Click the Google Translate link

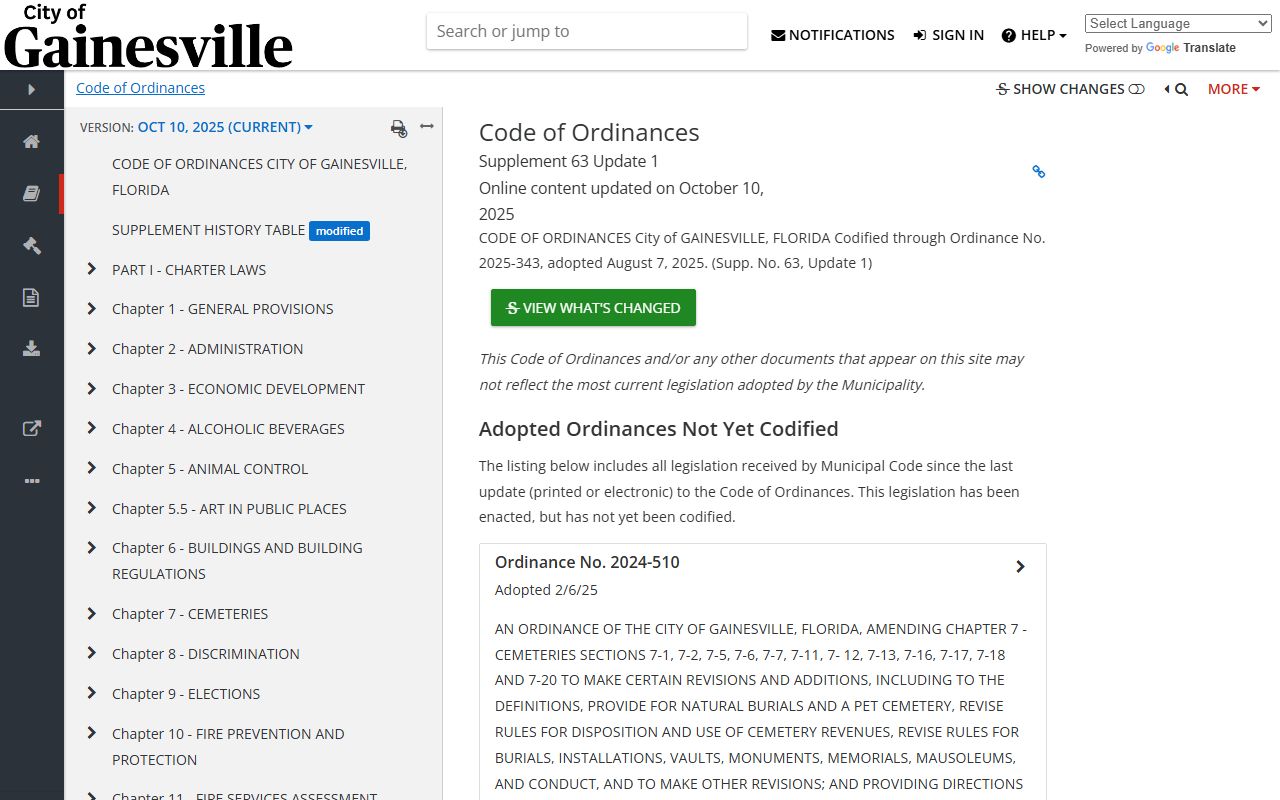(x=1190, y=48)
